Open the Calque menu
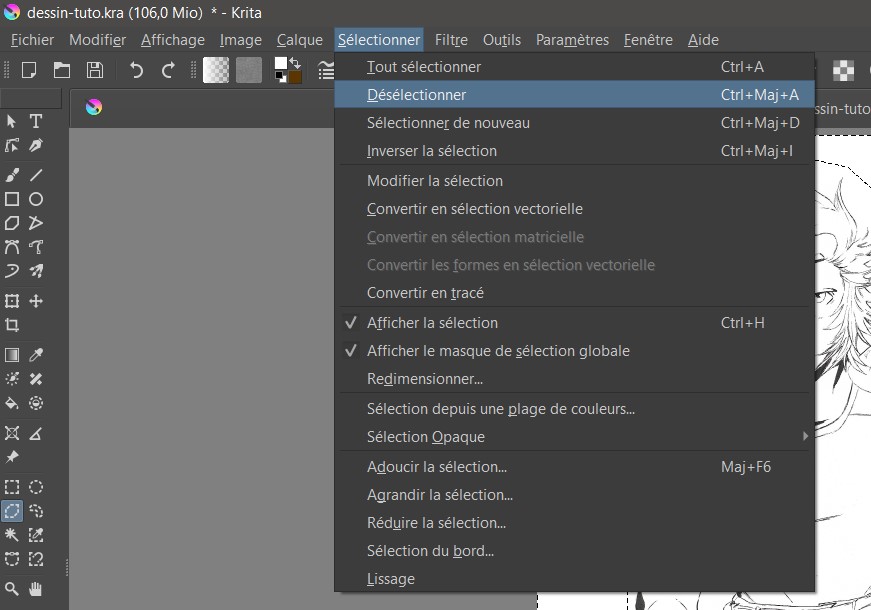The width and height of the screenshot is (871, 610). pyautogui.click(x=300, y=40)
